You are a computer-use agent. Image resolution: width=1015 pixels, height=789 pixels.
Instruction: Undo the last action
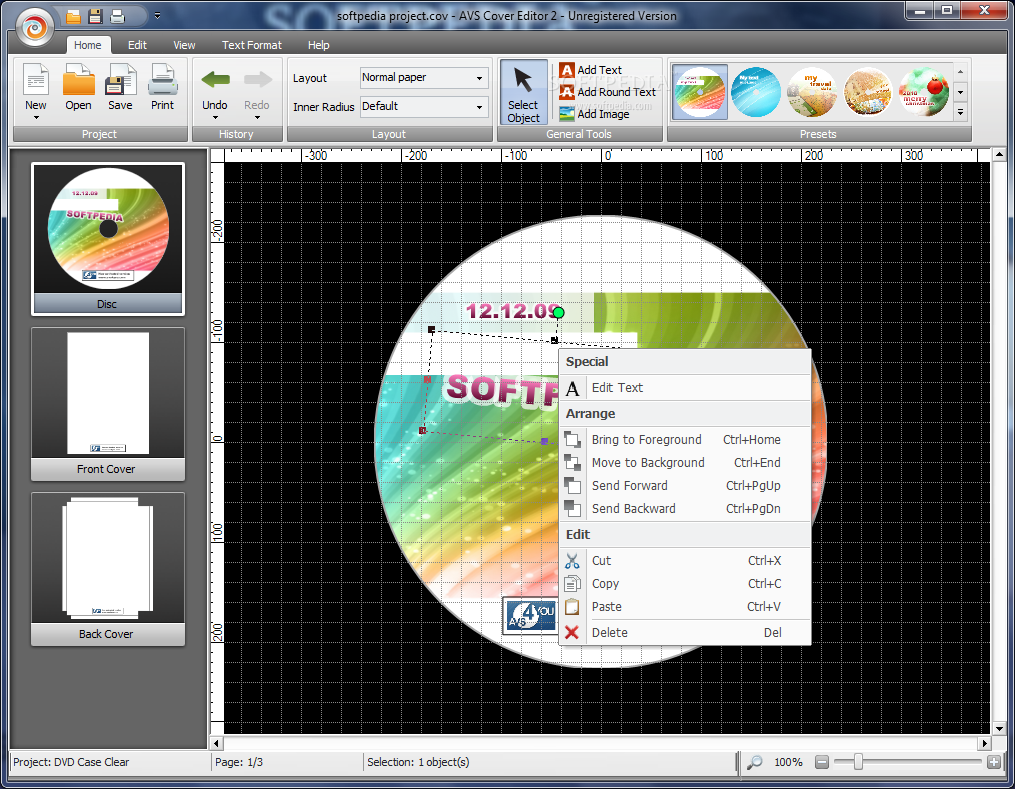pos(215,80)
